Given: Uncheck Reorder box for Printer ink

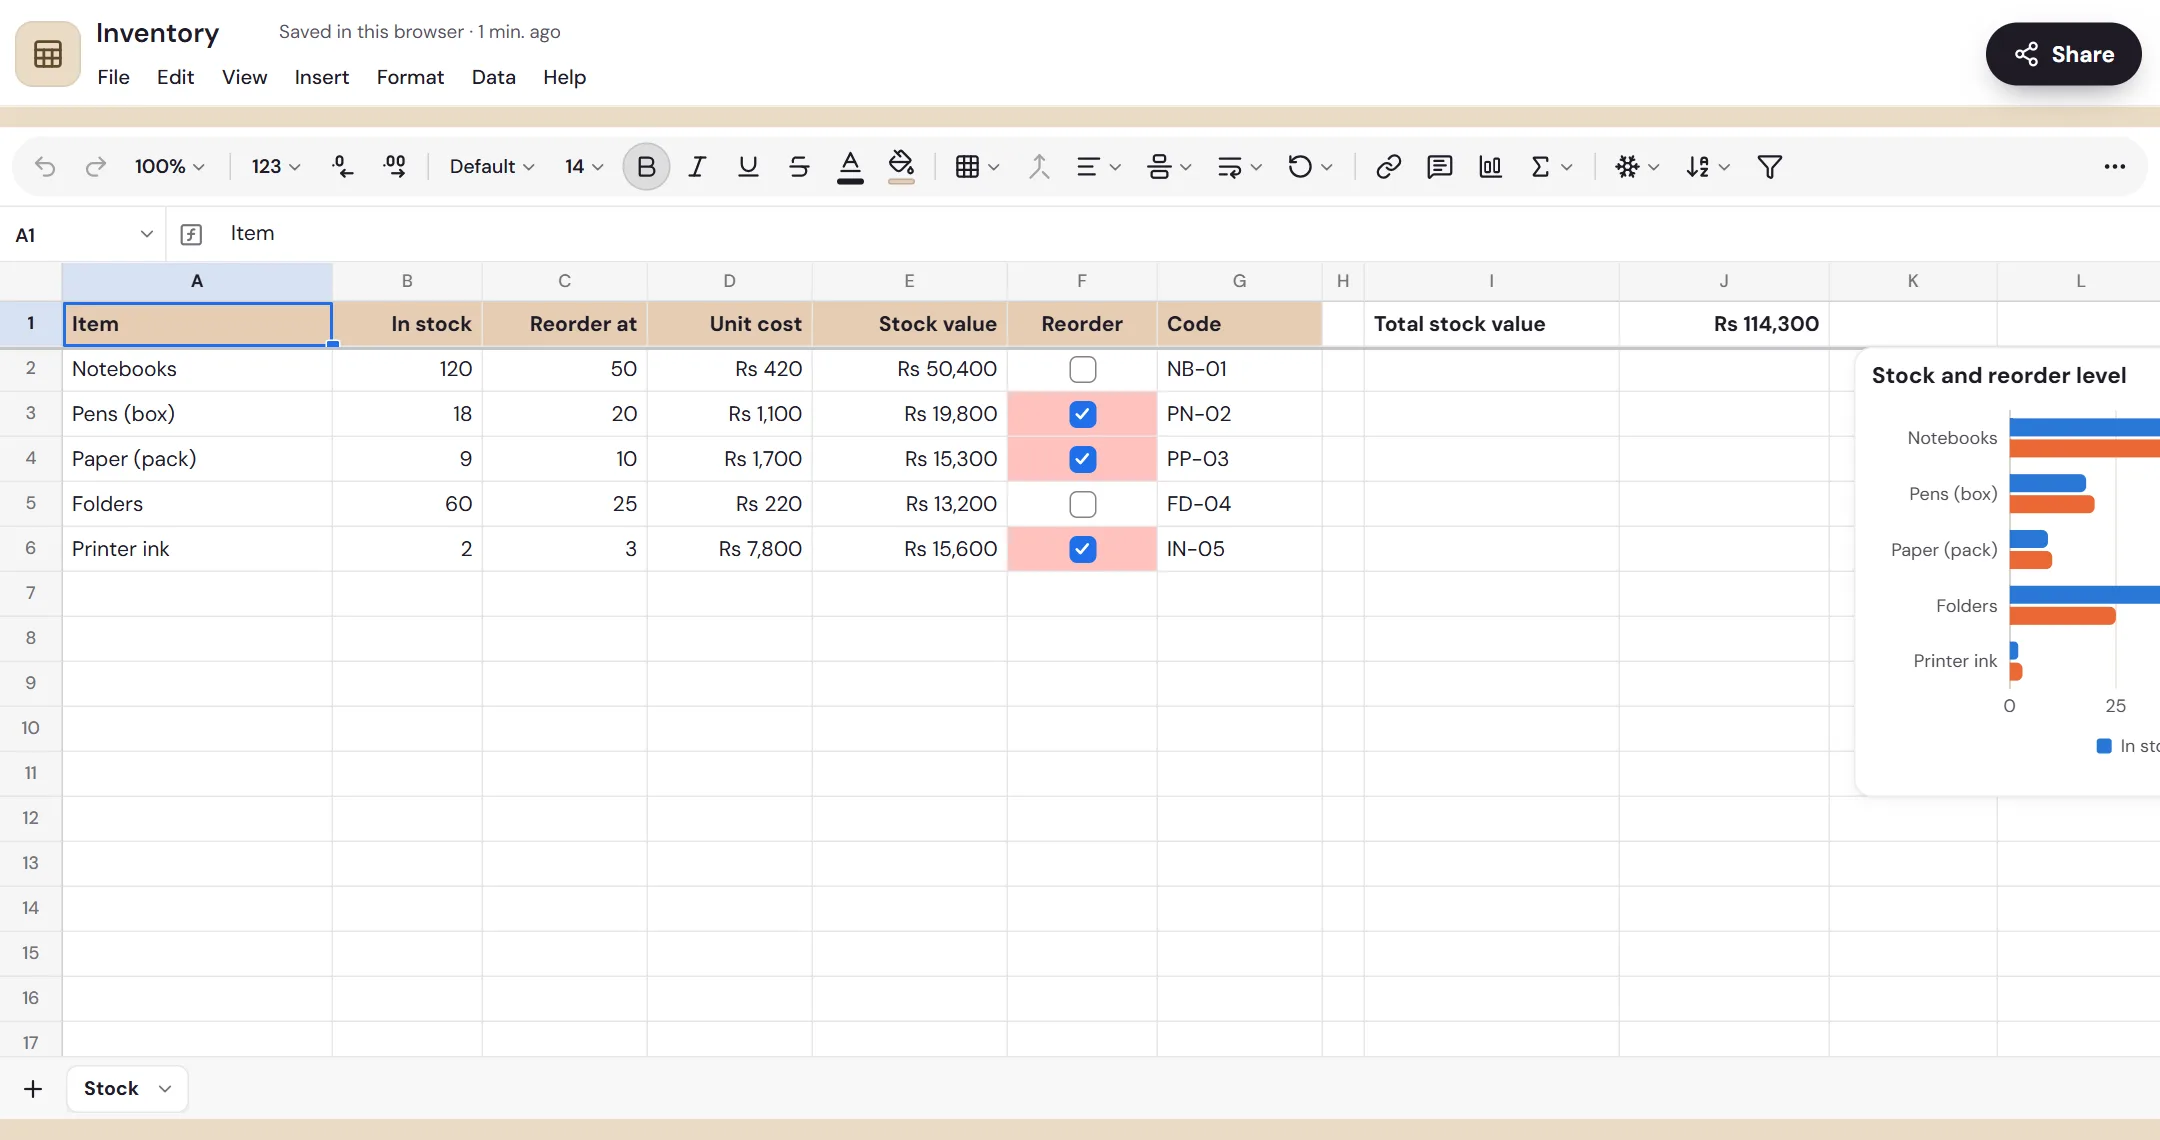Looking at the screenshot, I should coord(1082,549).
